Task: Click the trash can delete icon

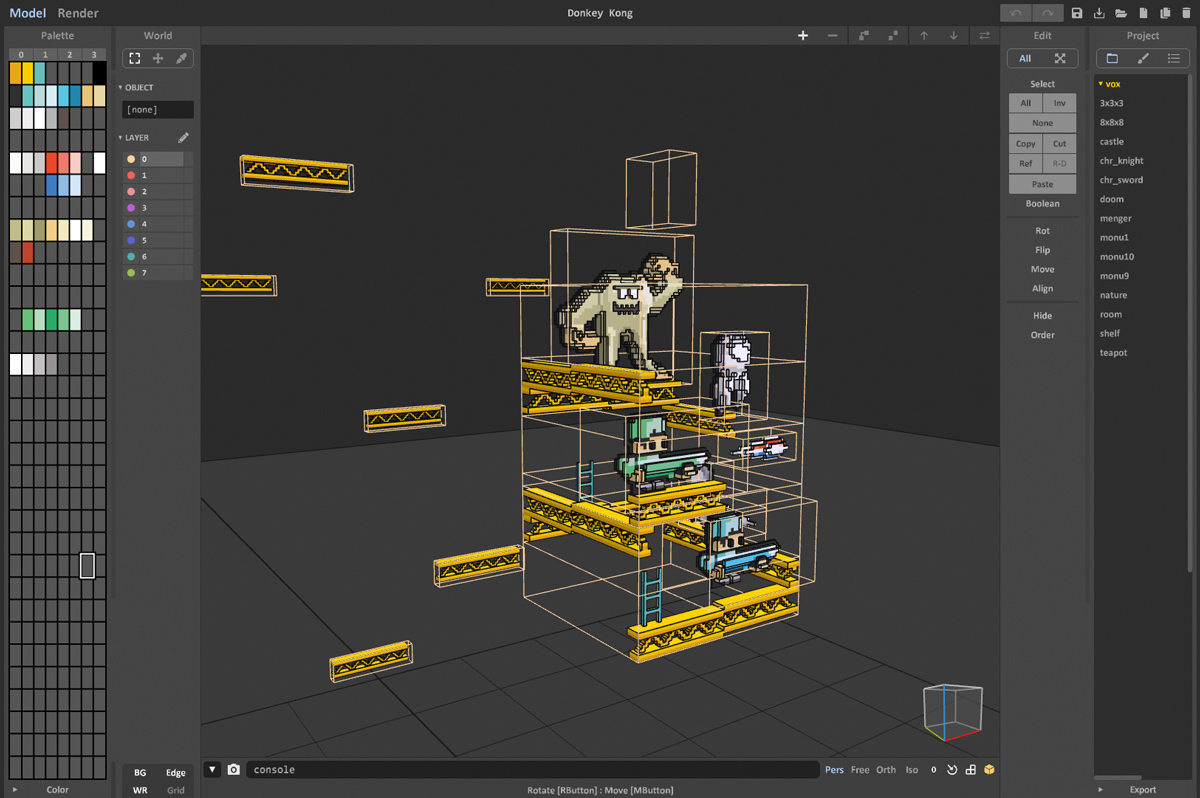Action: (x=1187, y=13)
